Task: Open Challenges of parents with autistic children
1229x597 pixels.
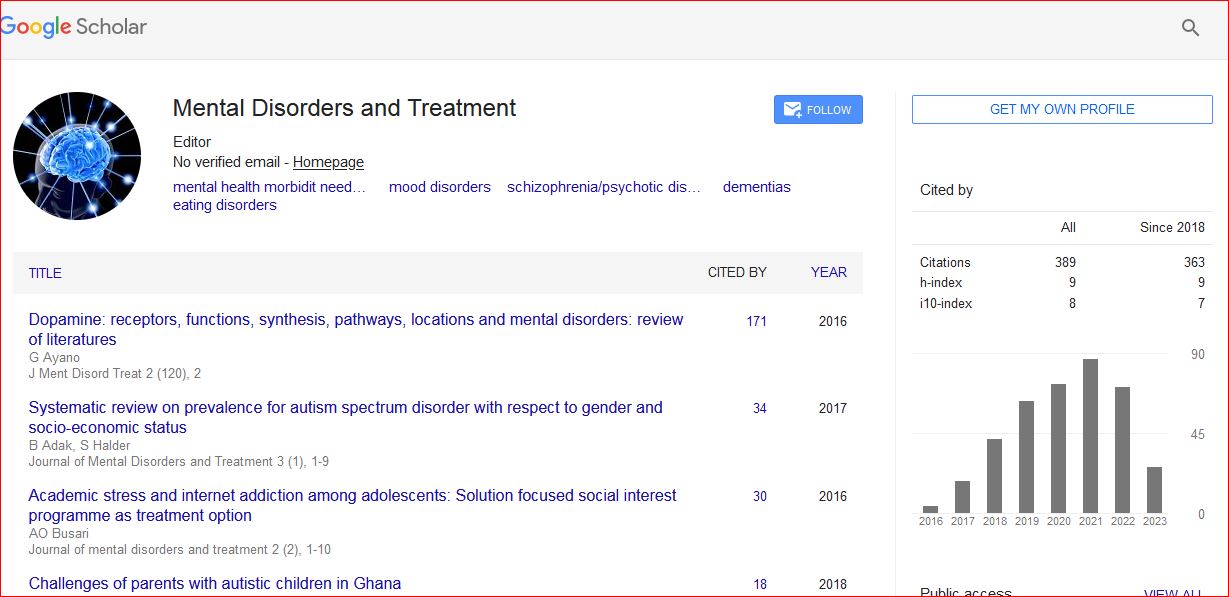Action: [214, 583]
